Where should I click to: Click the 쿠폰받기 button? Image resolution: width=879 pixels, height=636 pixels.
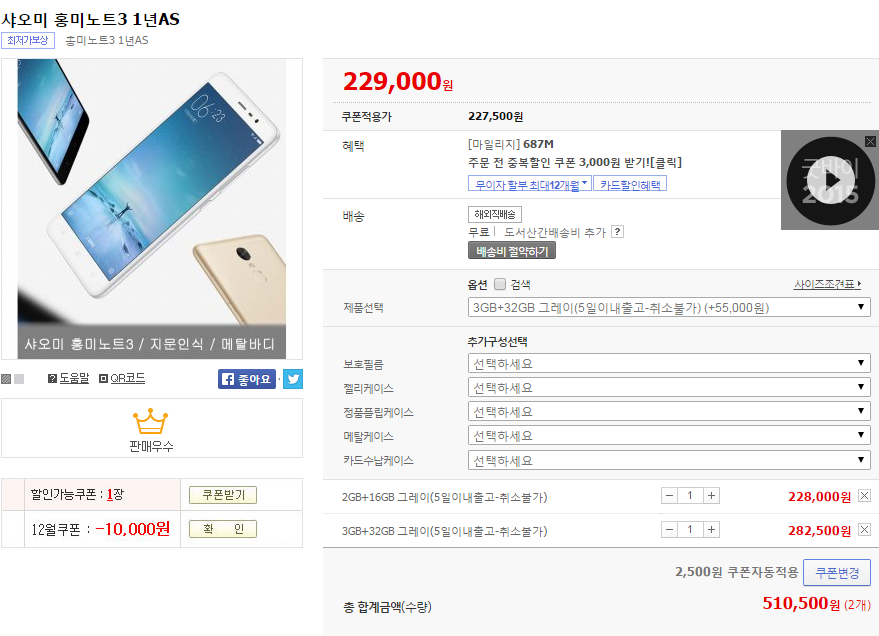(223, 495)
